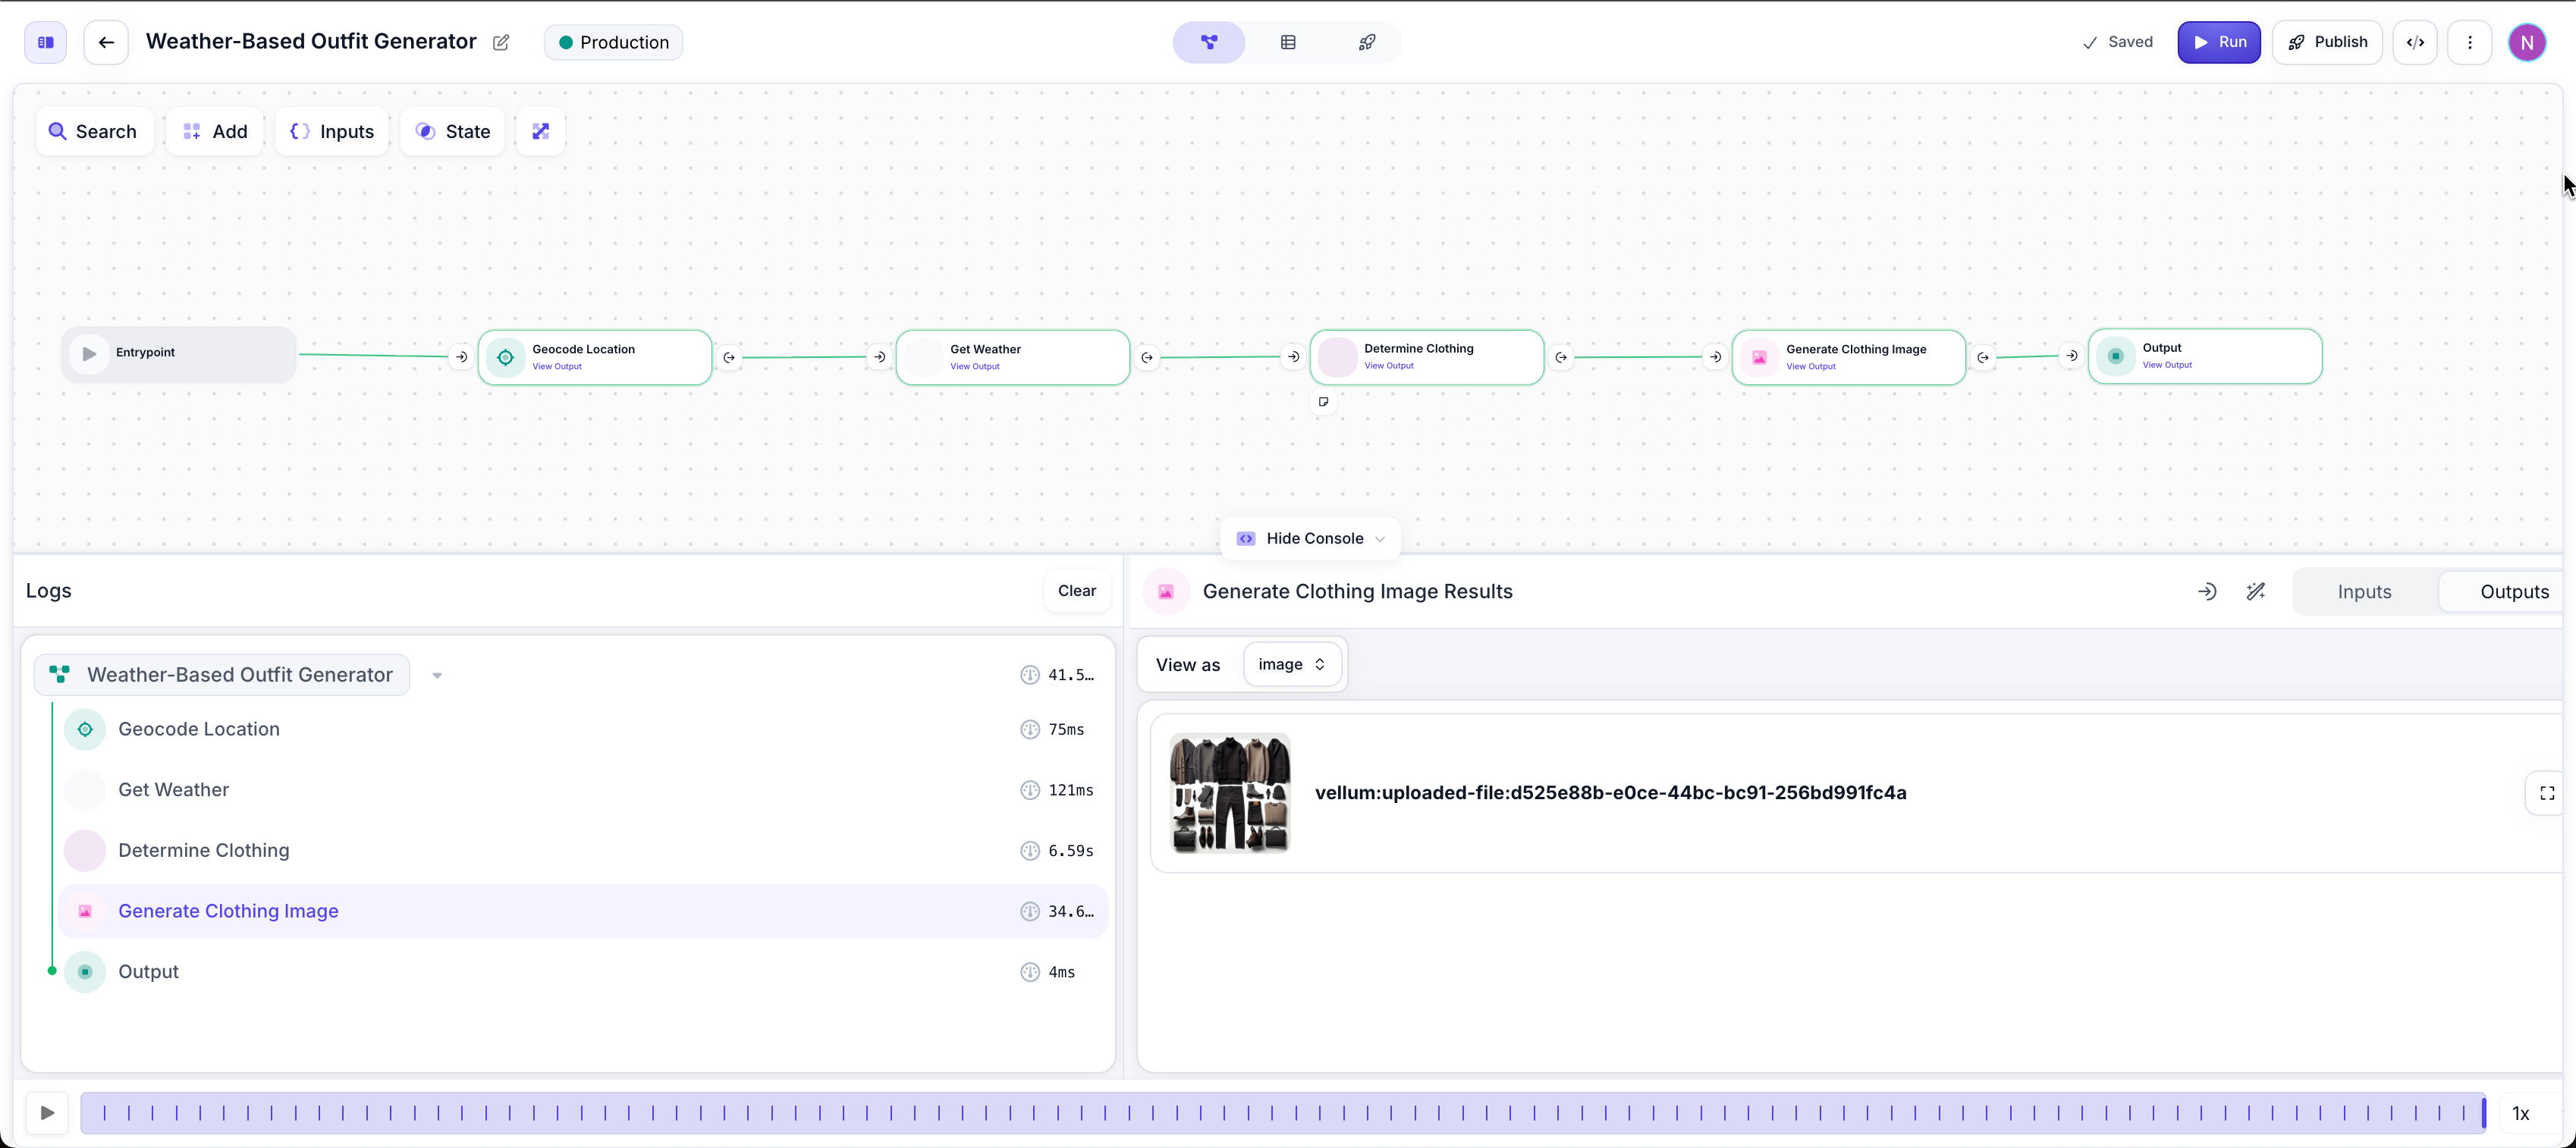Switch to the Outputs tab

point(2513,591)
